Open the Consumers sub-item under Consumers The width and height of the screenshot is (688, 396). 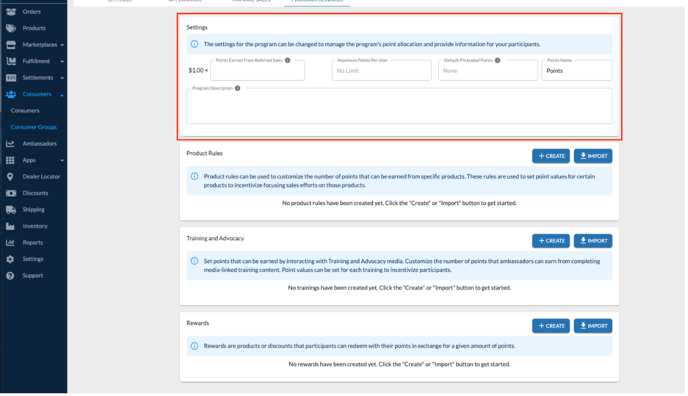pyautogui.click(x=25, y=111)
